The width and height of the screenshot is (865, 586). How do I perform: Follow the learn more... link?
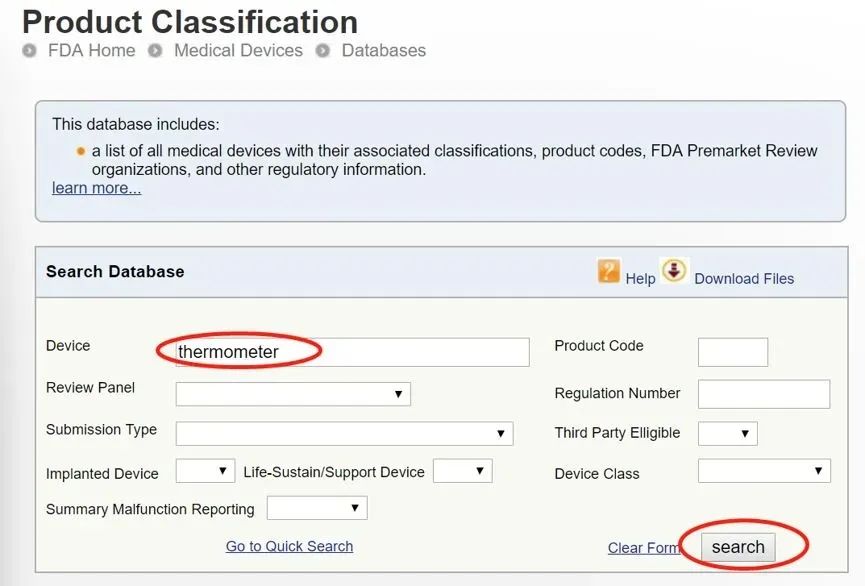tap(96, 188)
